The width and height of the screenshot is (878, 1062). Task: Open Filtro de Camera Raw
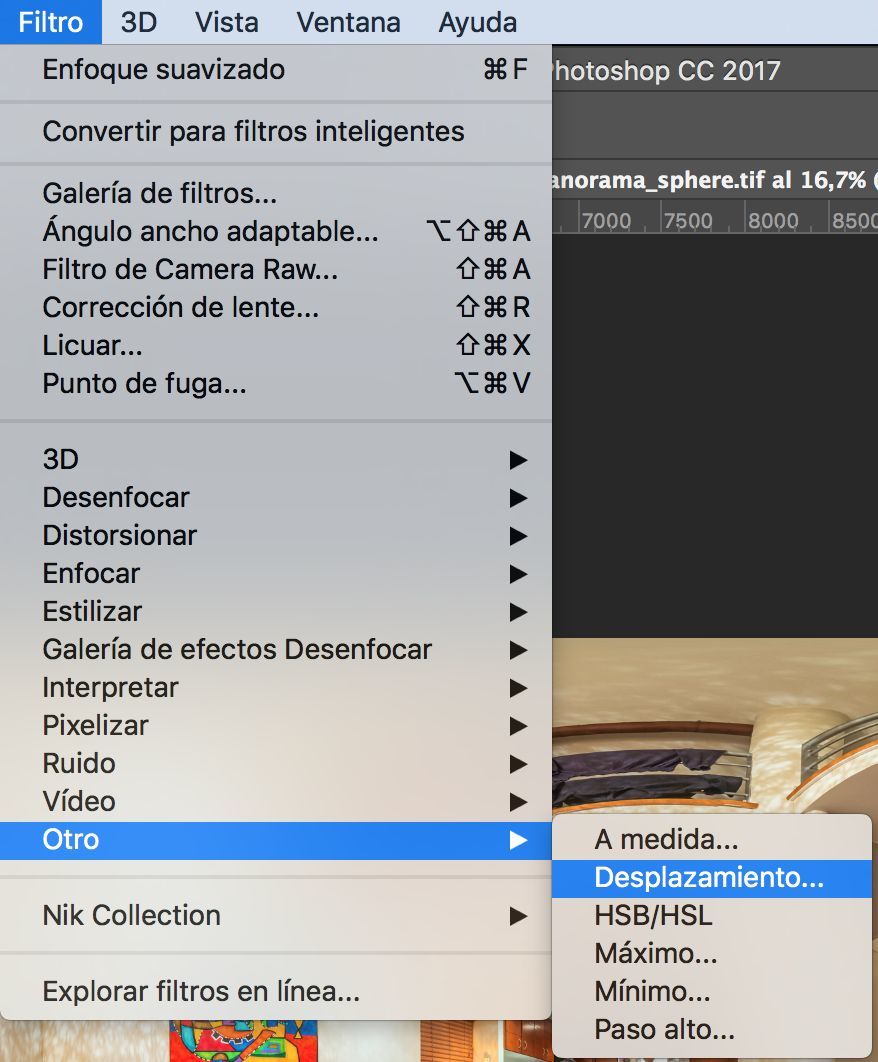pyautogui.click(x=276, y=270)
